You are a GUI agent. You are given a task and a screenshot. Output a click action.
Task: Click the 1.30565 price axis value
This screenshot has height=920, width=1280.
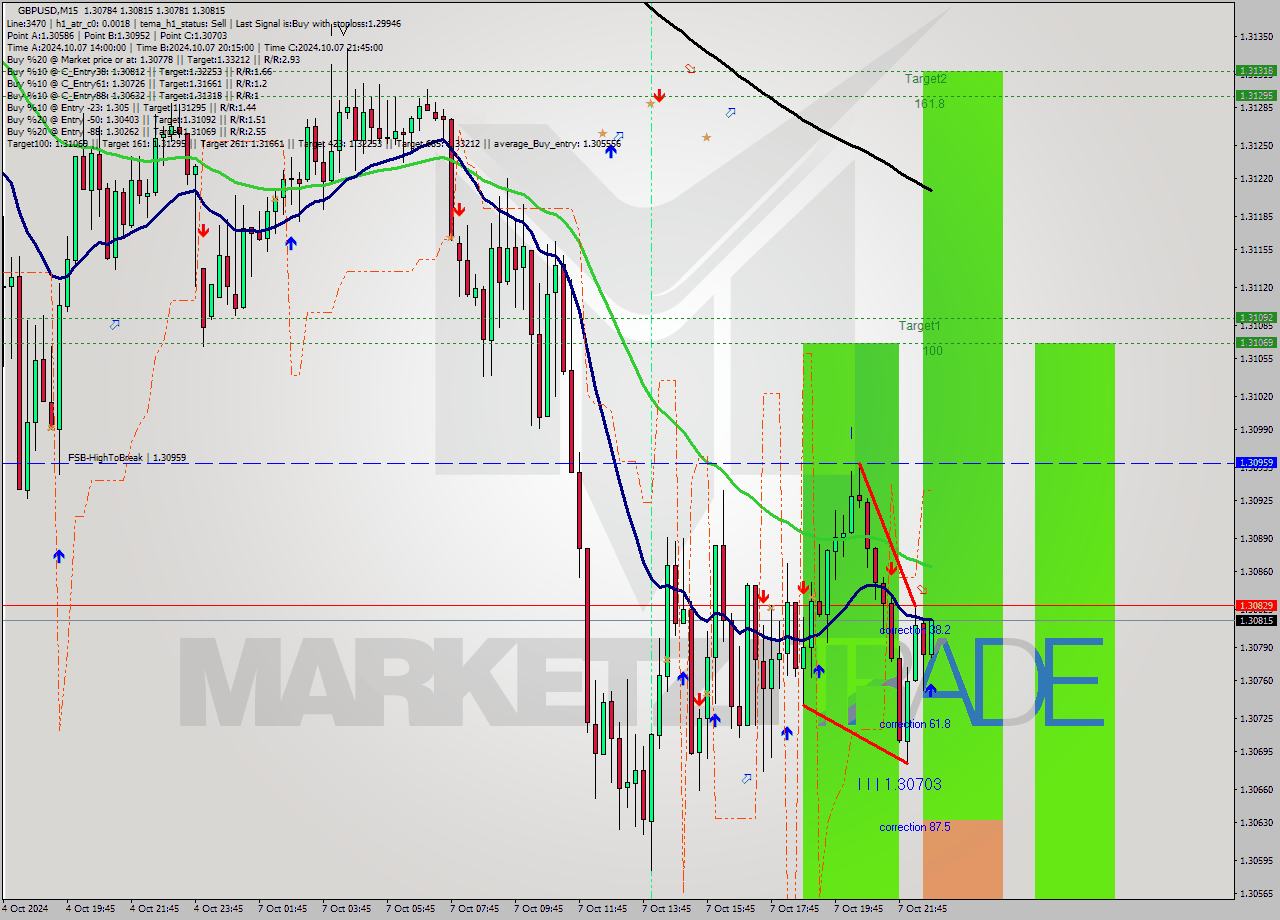pos(1256,894)
